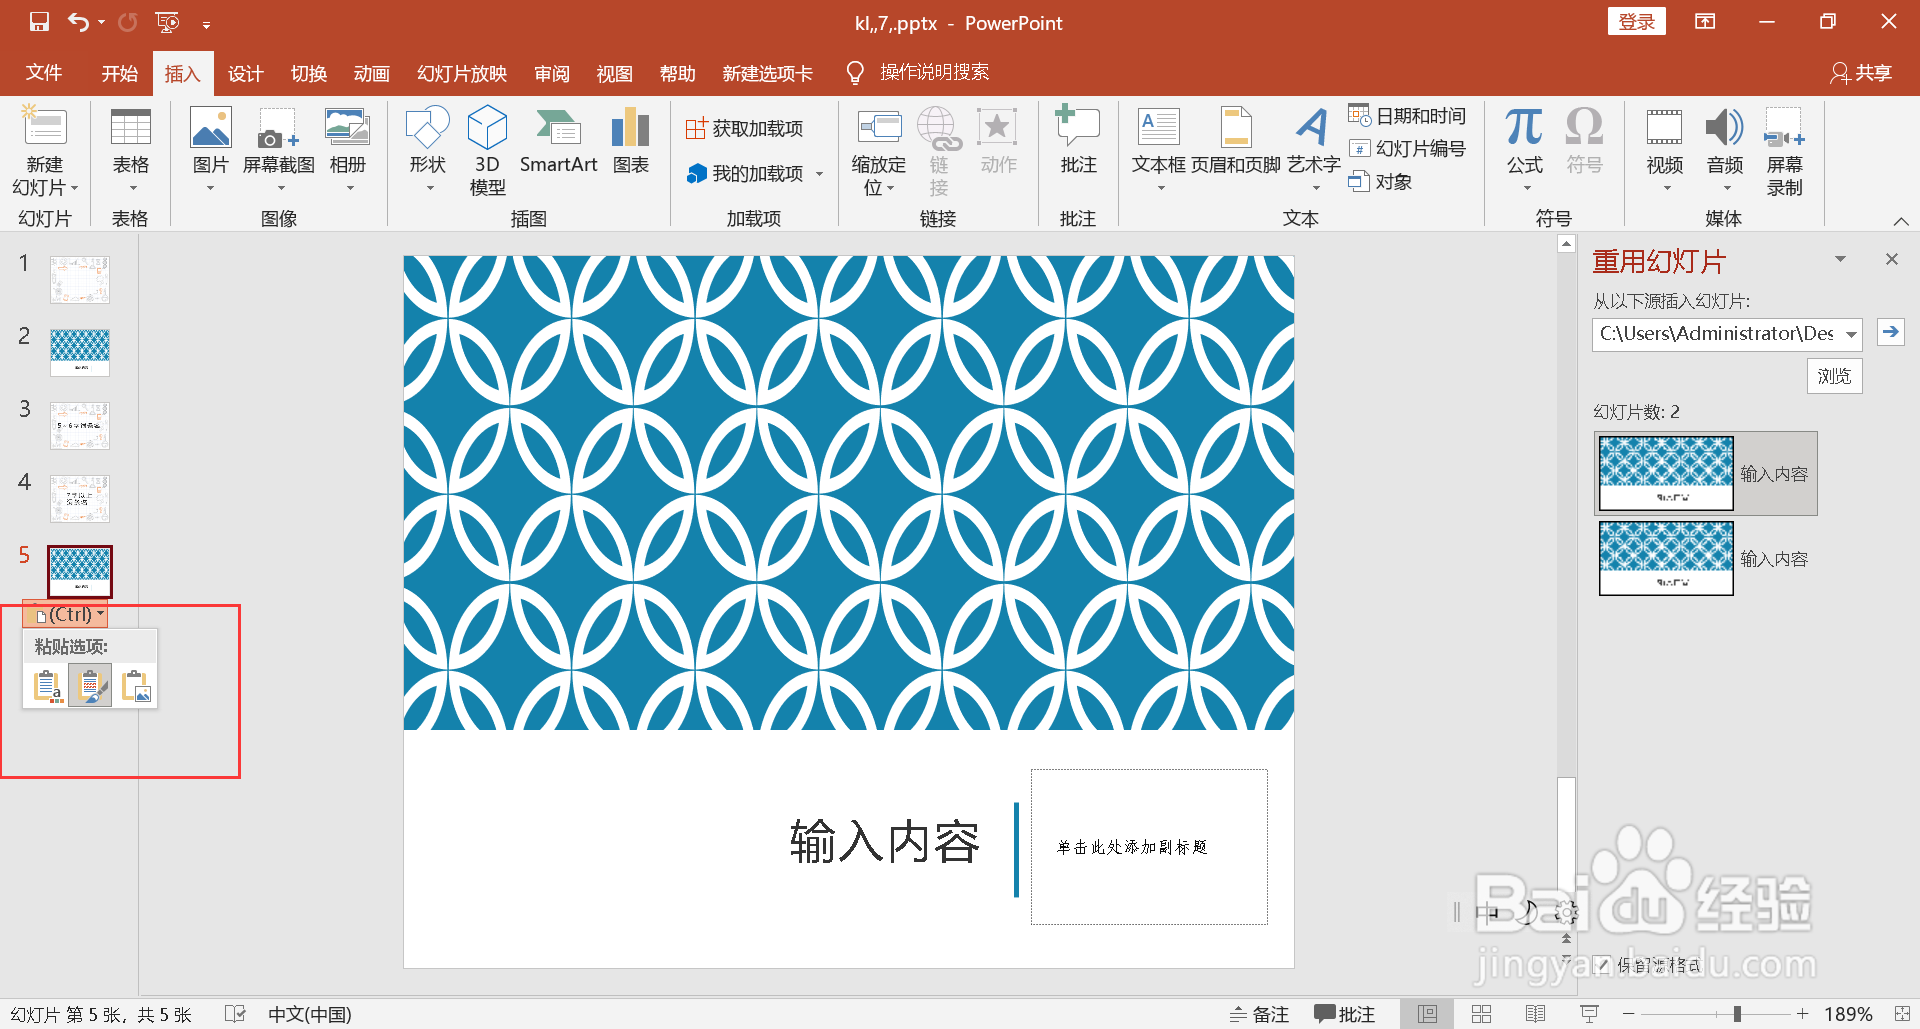Image resolution: width=1920 pixels, height=1029 pixels.
Task: Insert Date and Time (日期和时间)
Action: [x=1407, y=116]
